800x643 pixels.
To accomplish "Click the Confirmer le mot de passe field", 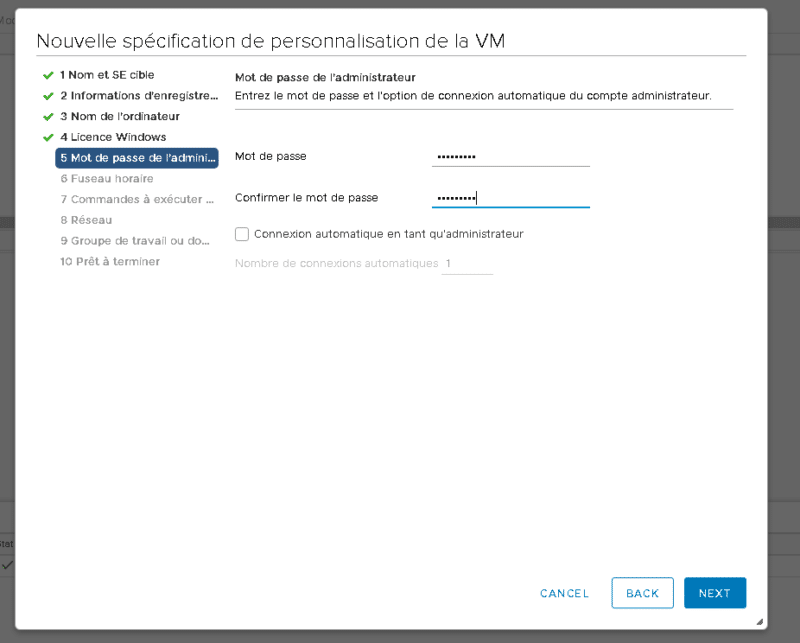I will (511, 198).
